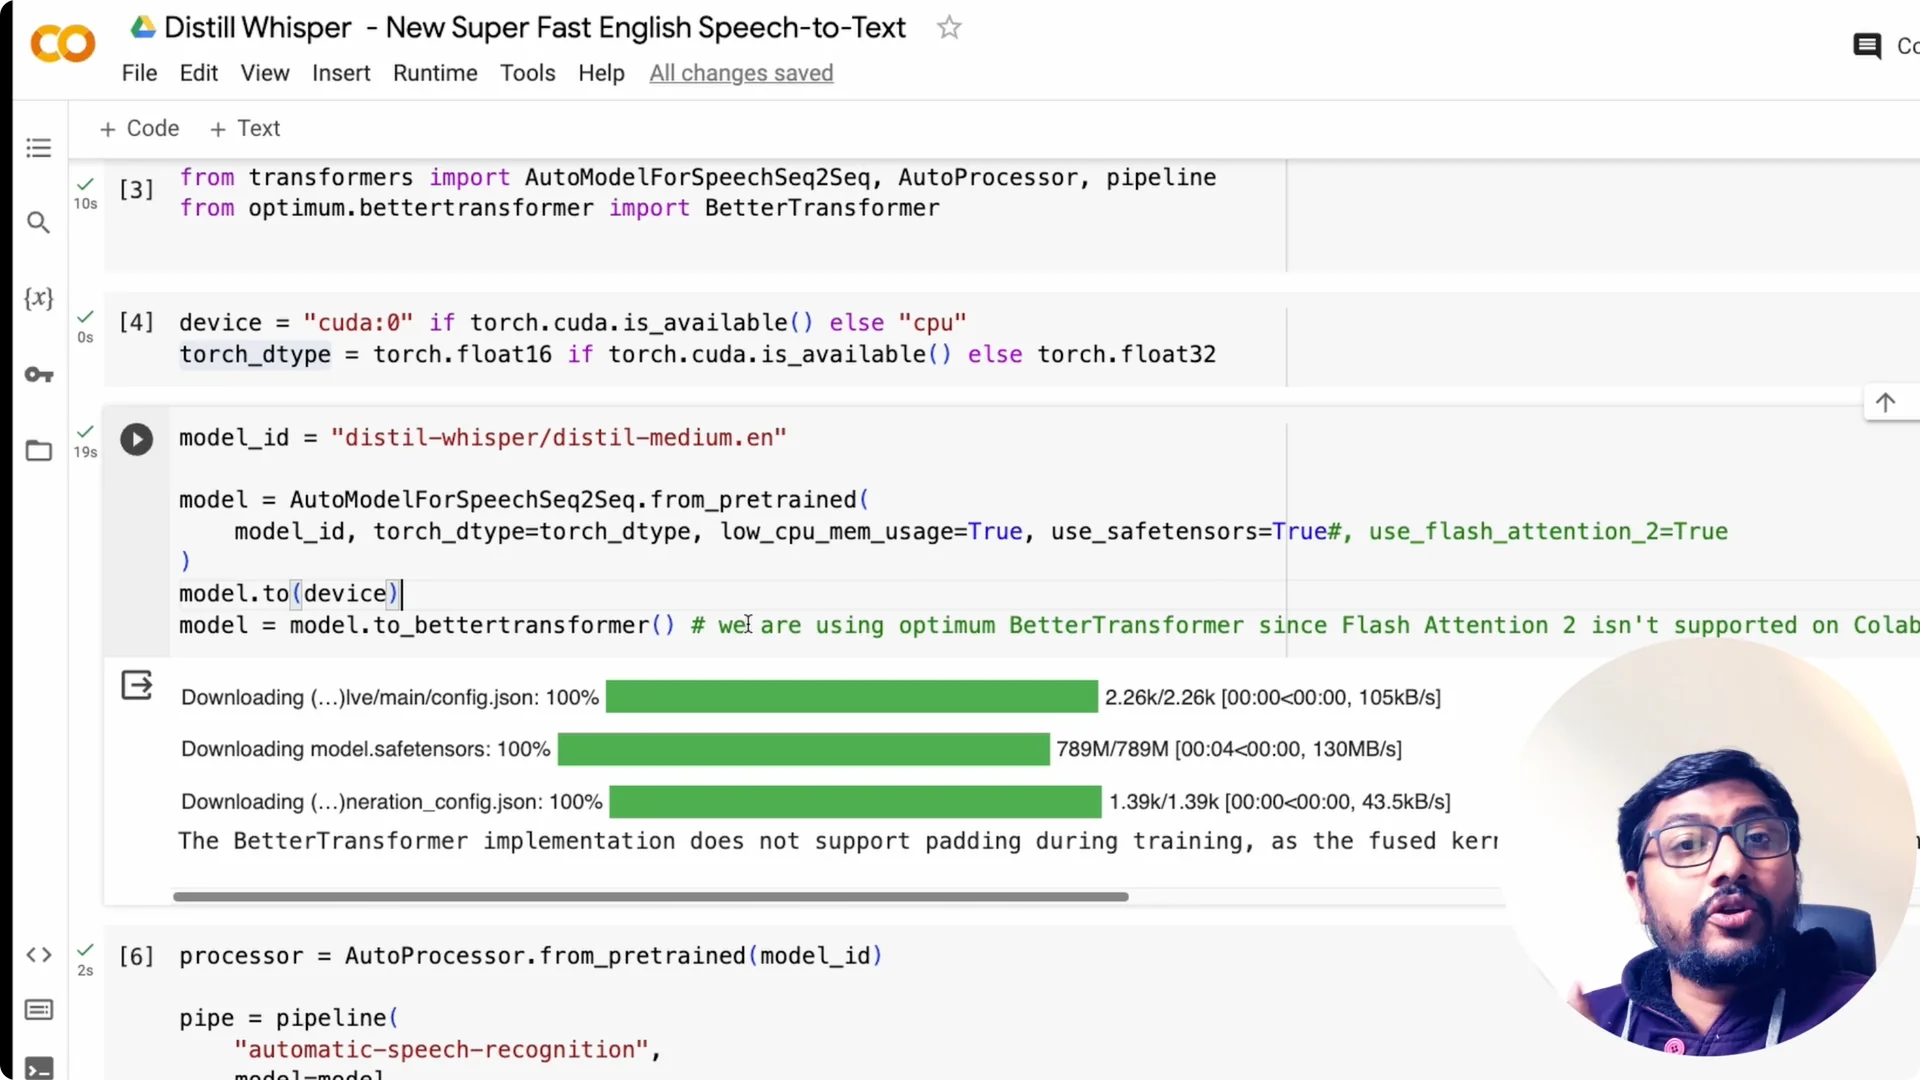This screenshot has width=1920, height=1080.
Task: Open a terminal from the sidebar
Action: 38,1066
